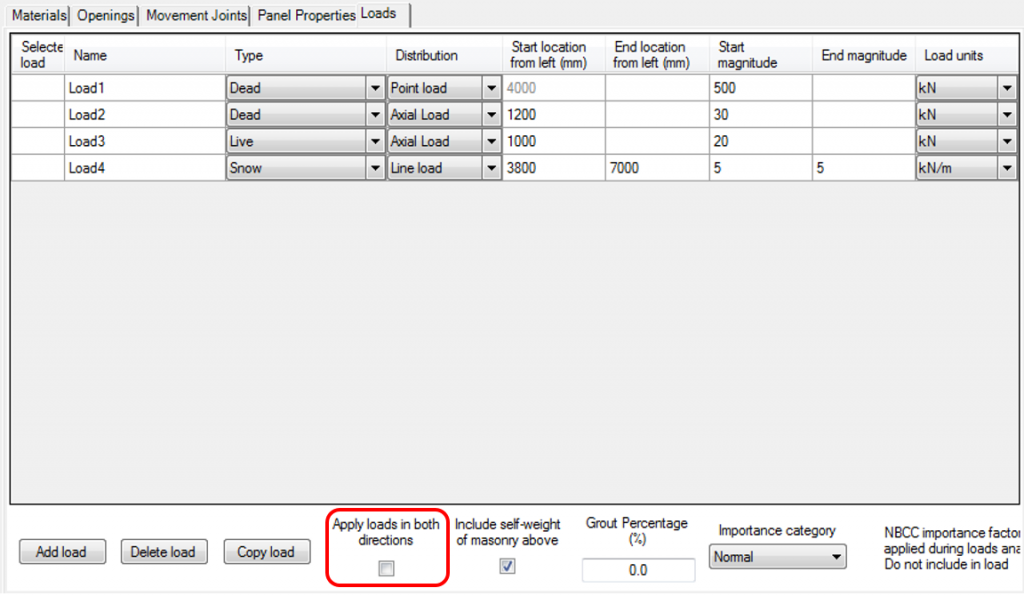
Task: Open the Load units dropdown for Load4
Action: pos(1009,168)
